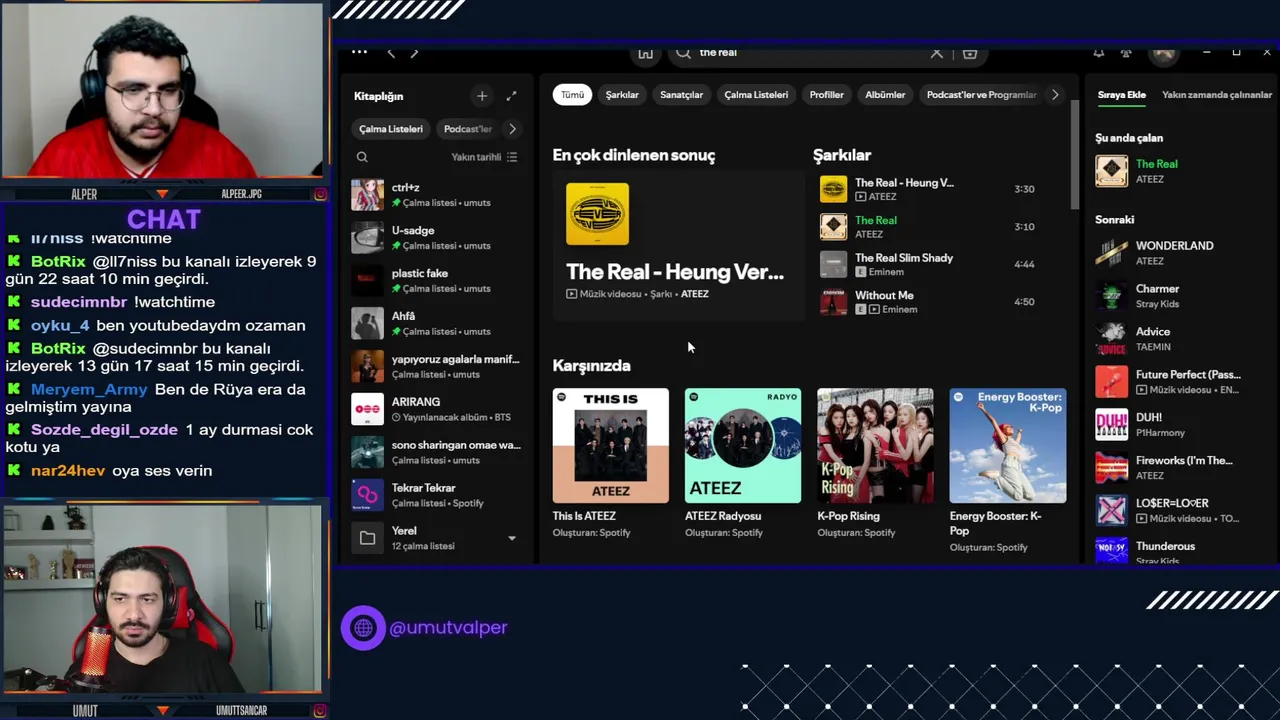Viewport: 1280px width, 720px height.
Task: Open the Friend Activity icon
Action: click(1126, 53)
